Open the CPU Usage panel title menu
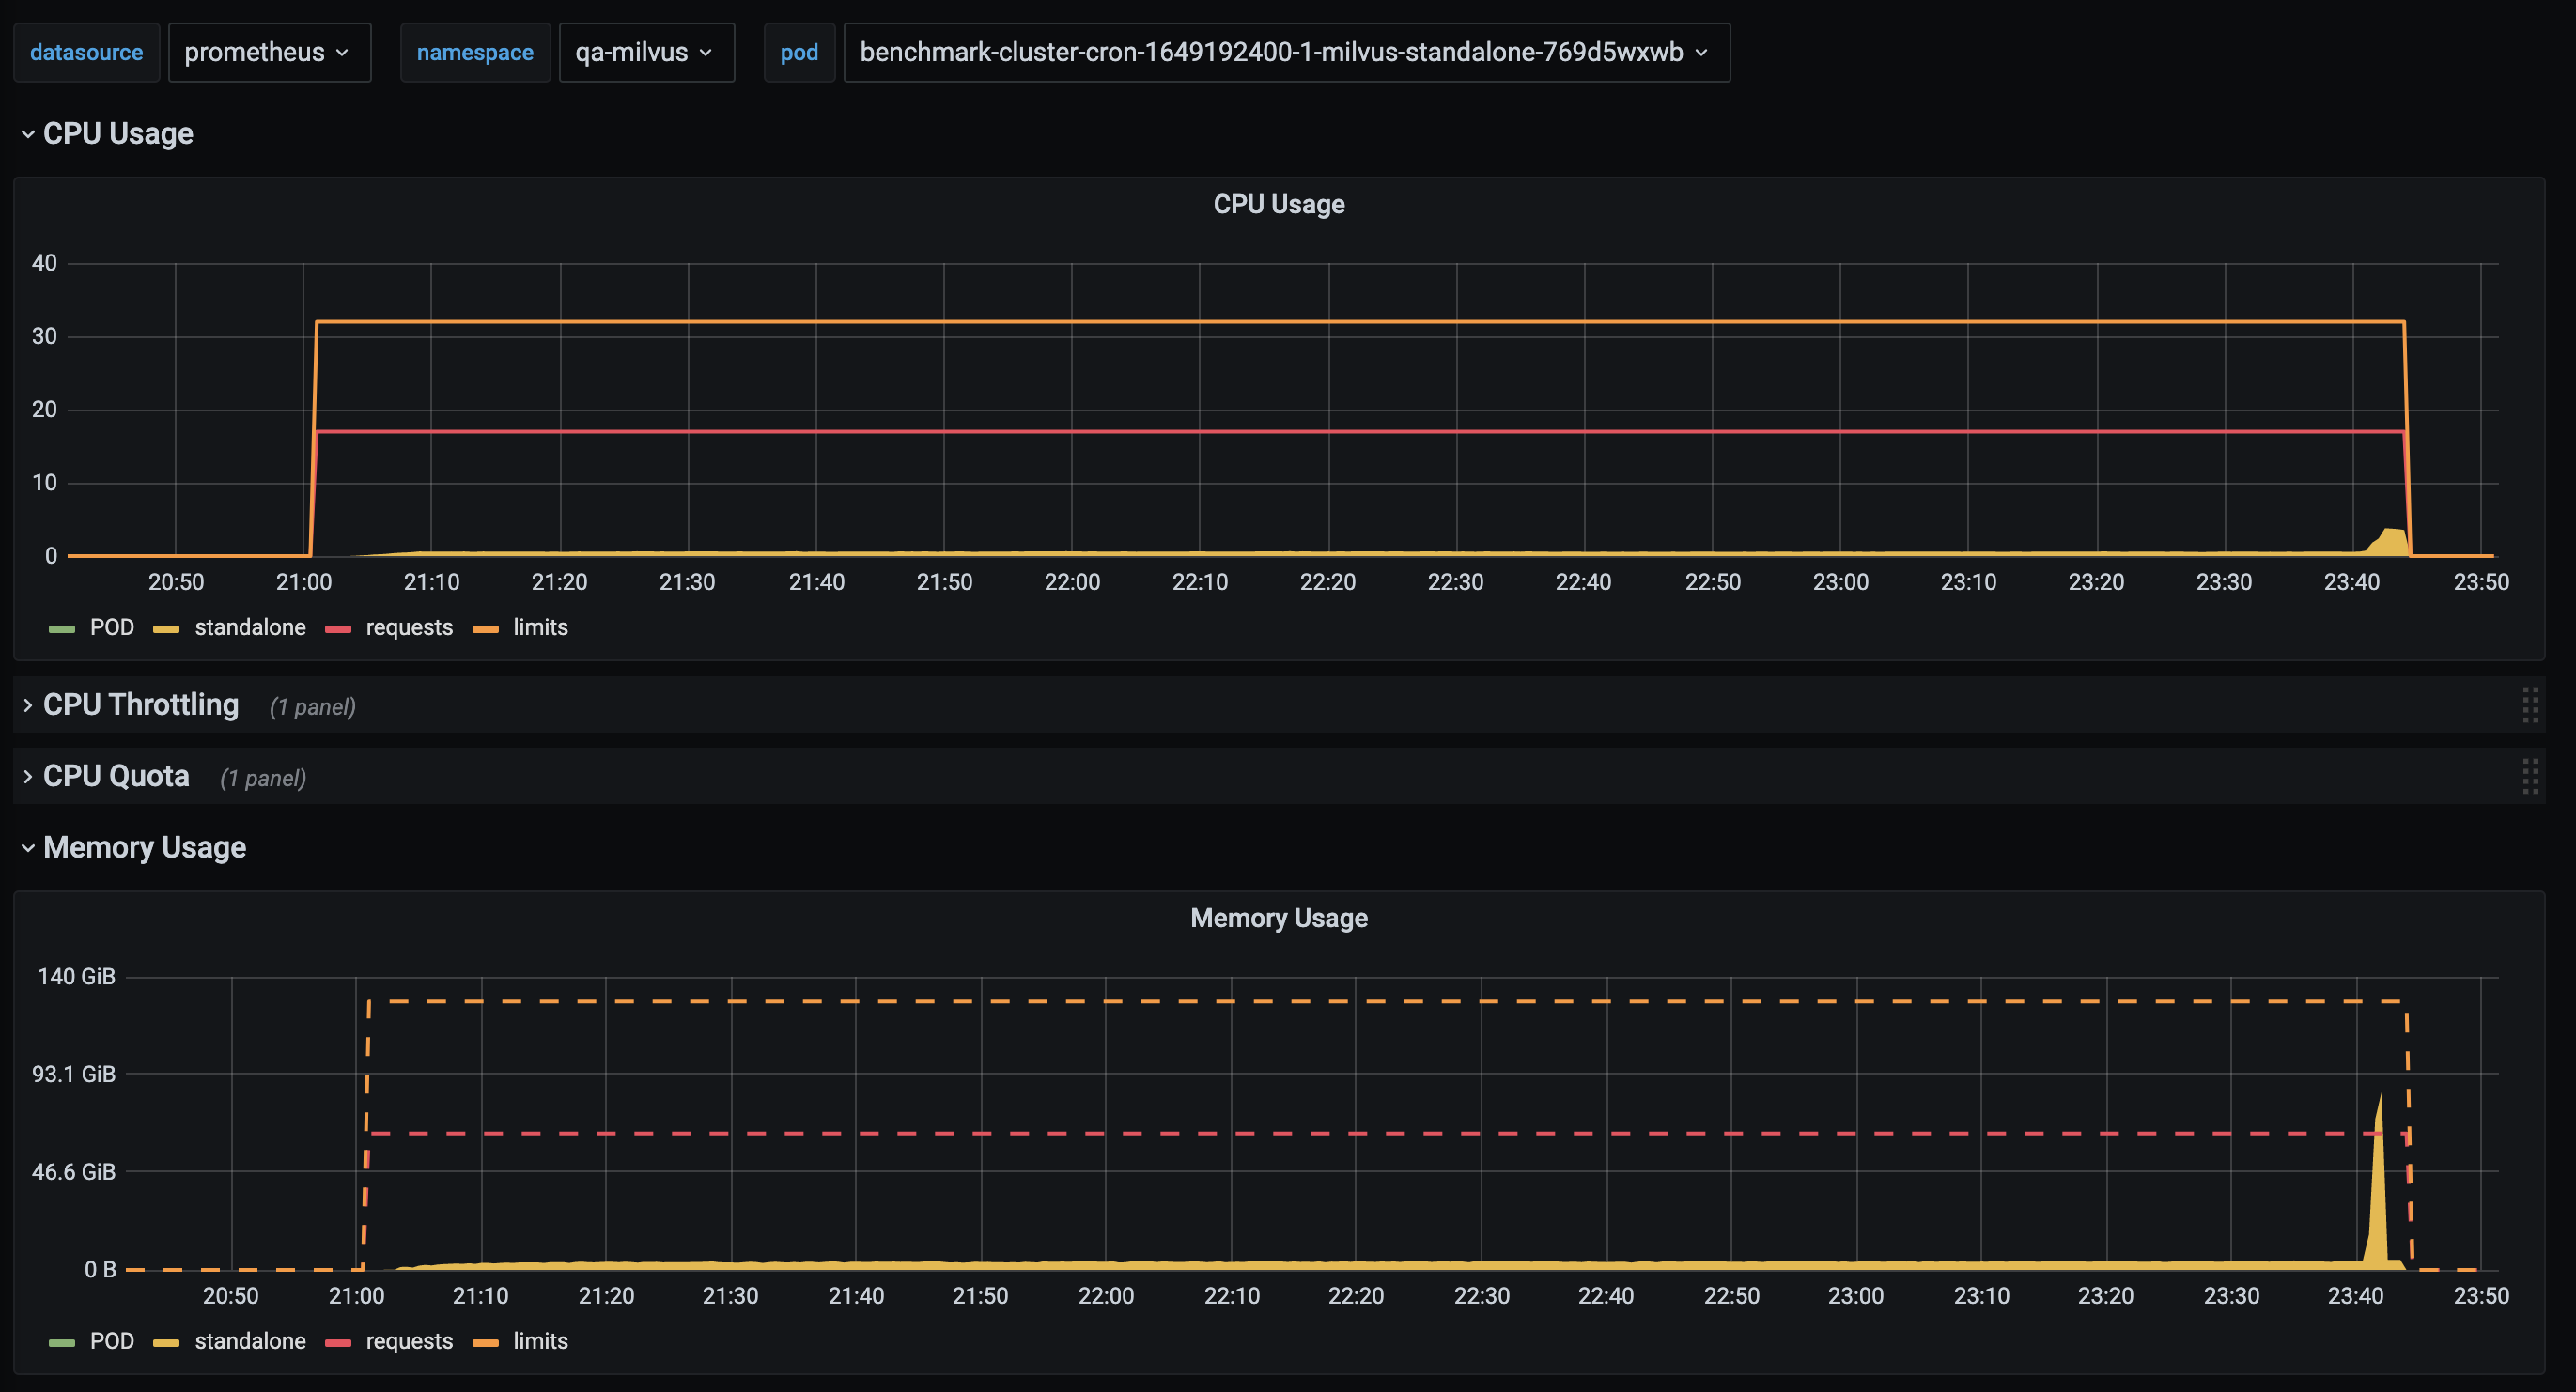 click(x=1278, y=204)
